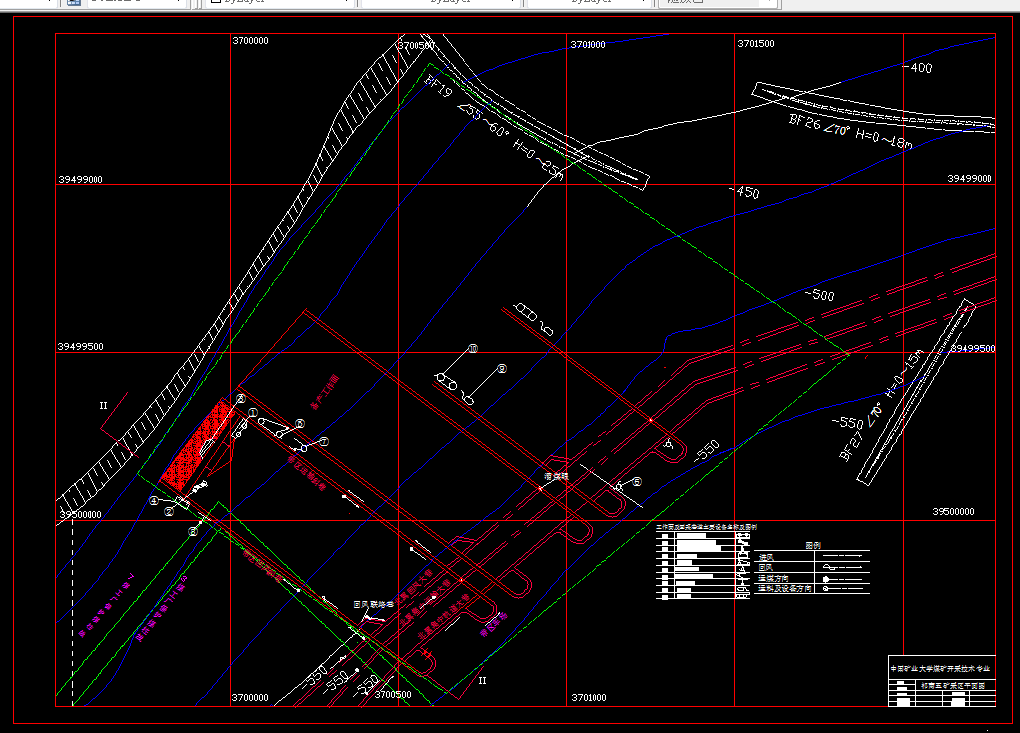1020x733 pixels.
Task: Select the BF27 fault label
Action: pos(851,447)
